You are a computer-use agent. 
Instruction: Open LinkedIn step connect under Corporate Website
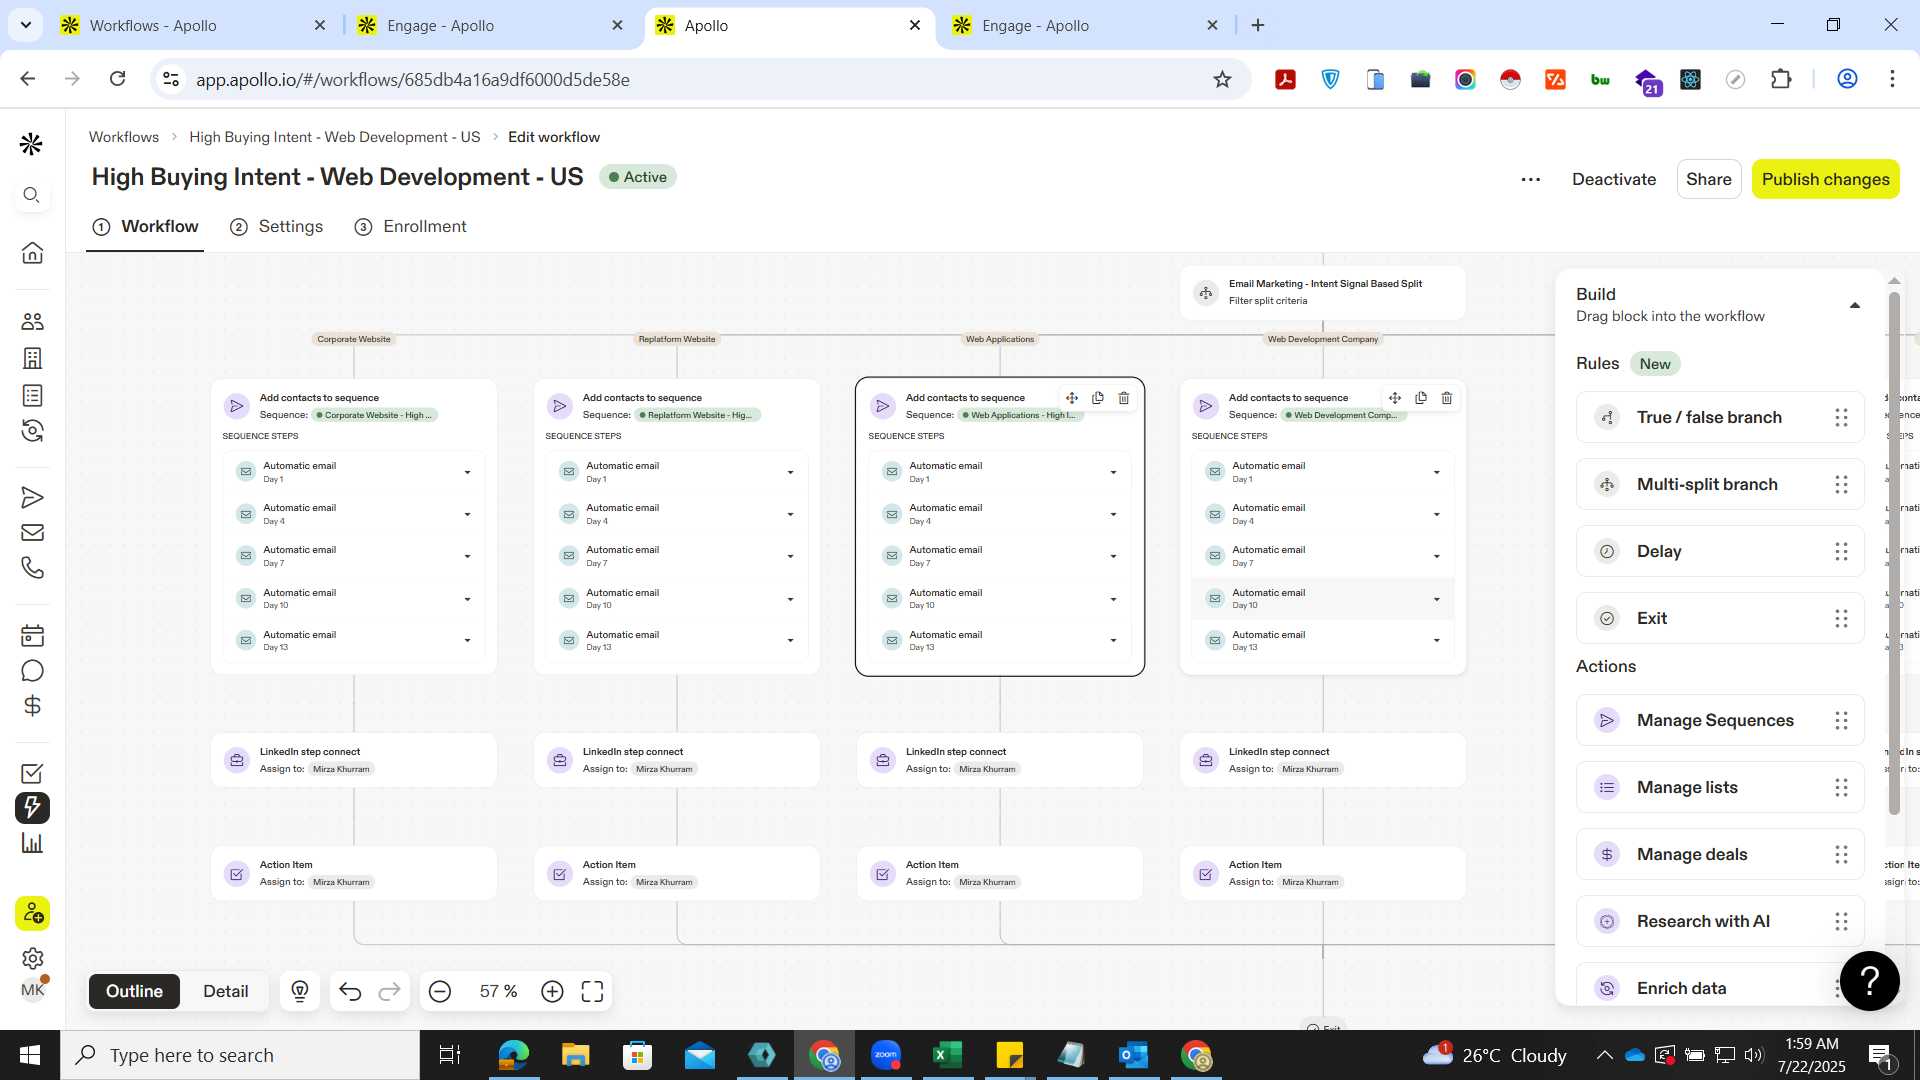[x=353, y=760]
